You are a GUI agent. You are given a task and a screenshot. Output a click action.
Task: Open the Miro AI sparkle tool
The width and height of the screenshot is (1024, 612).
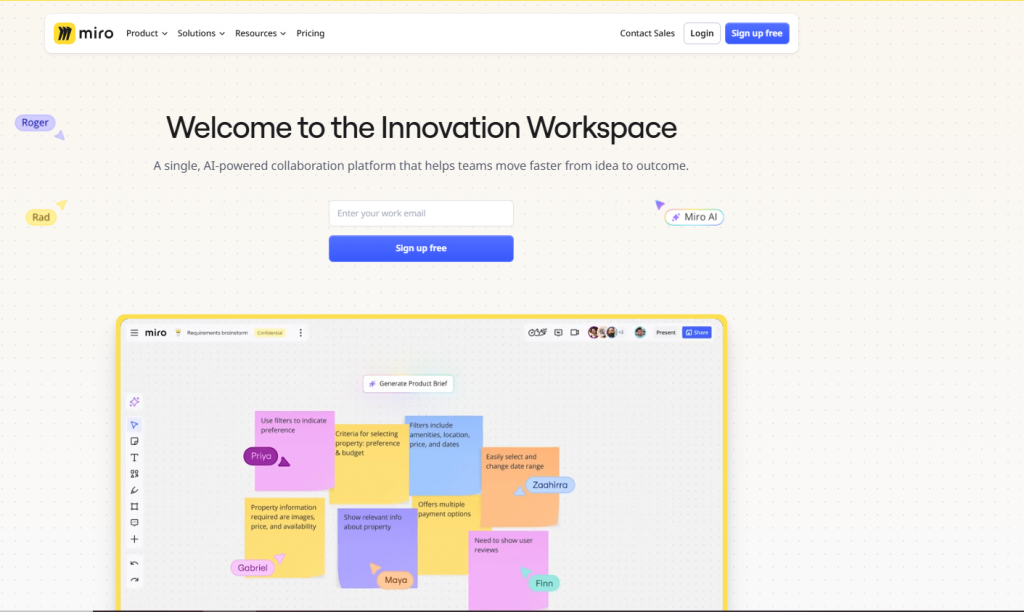(x=134, y=401)
